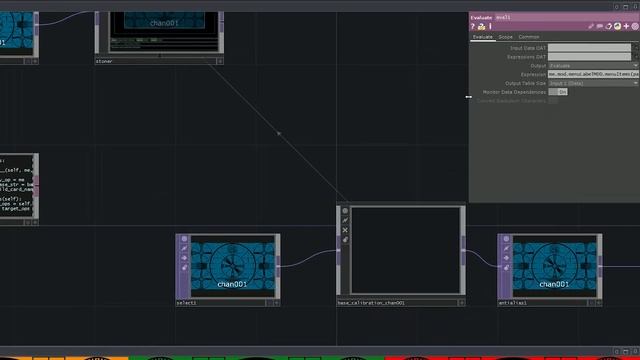
Task: Click the input connector of base_calibration_chan001
Action: click(338, 250)
